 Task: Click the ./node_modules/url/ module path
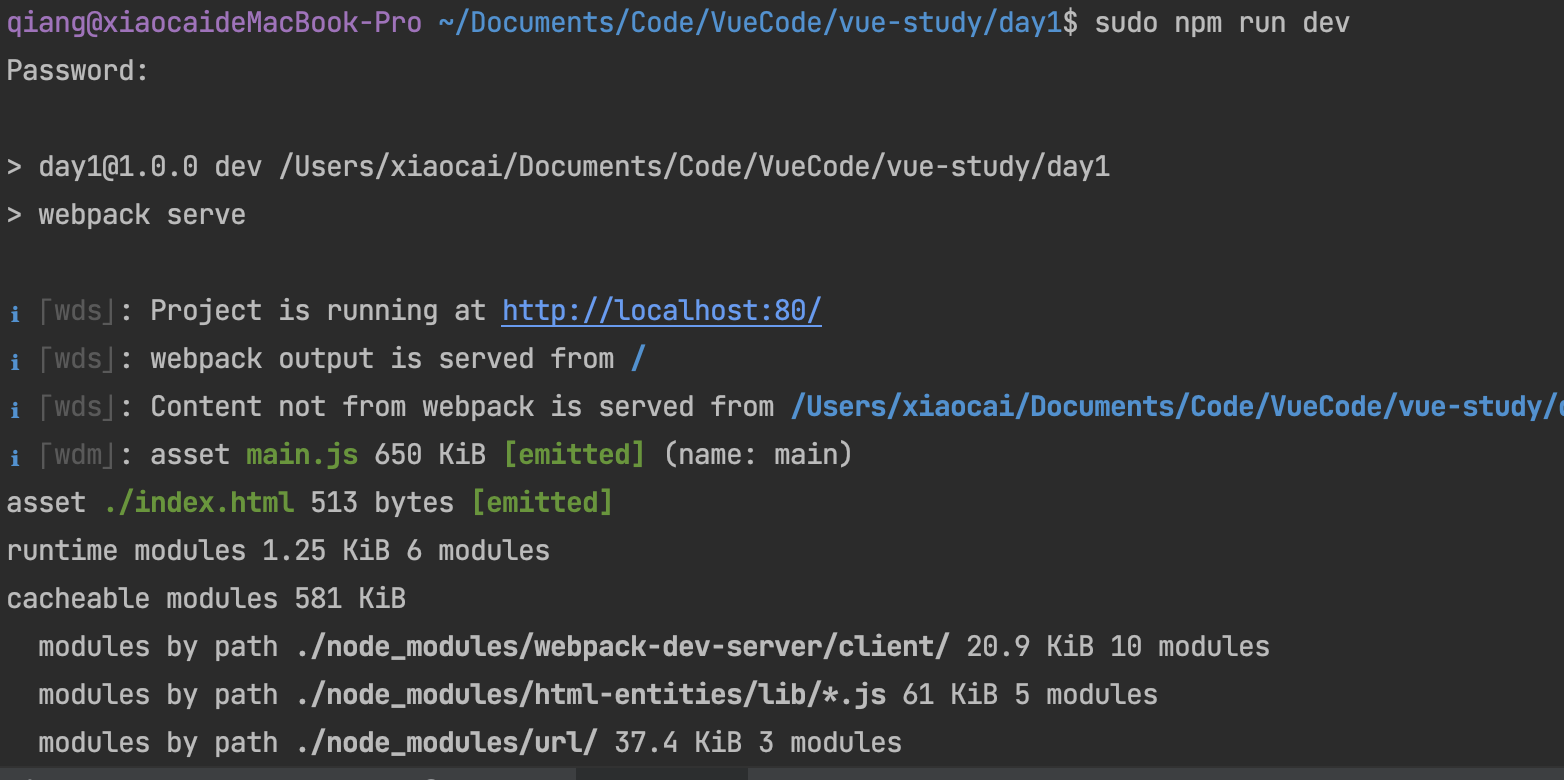click(446, 743)
